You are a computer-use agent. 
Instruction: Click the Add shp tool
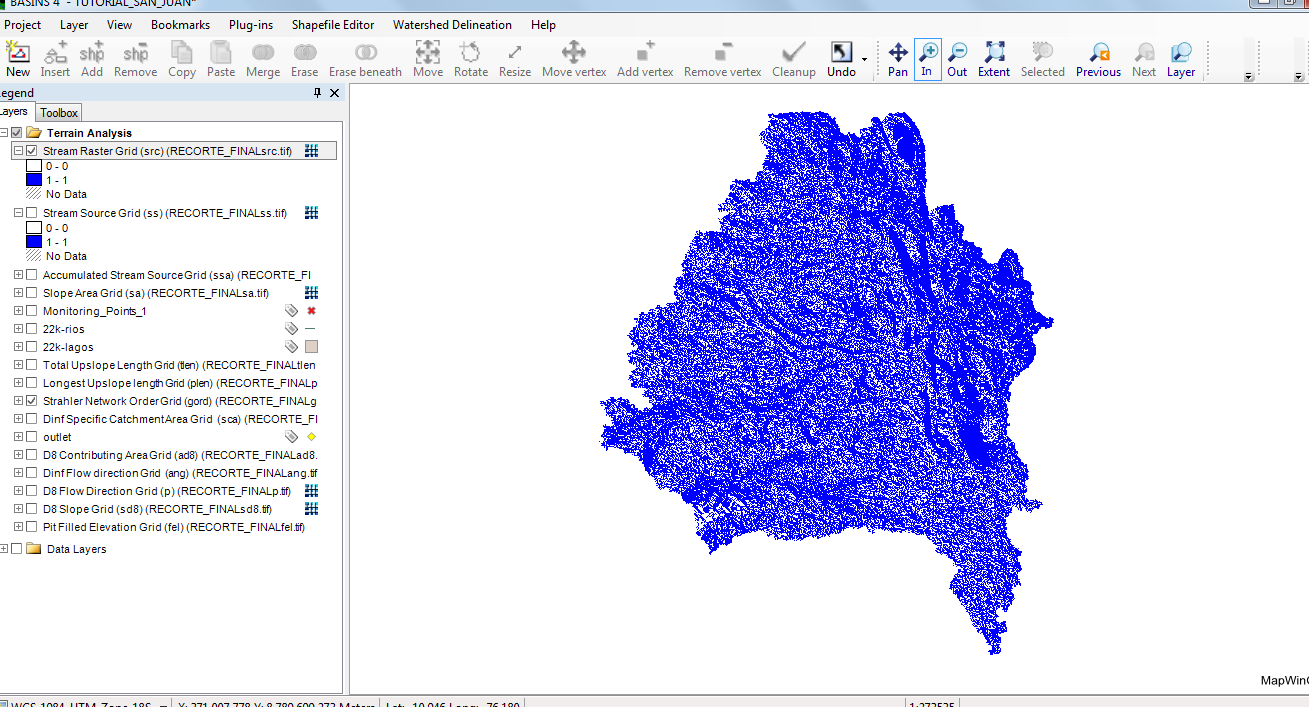(x=92, y=59)
